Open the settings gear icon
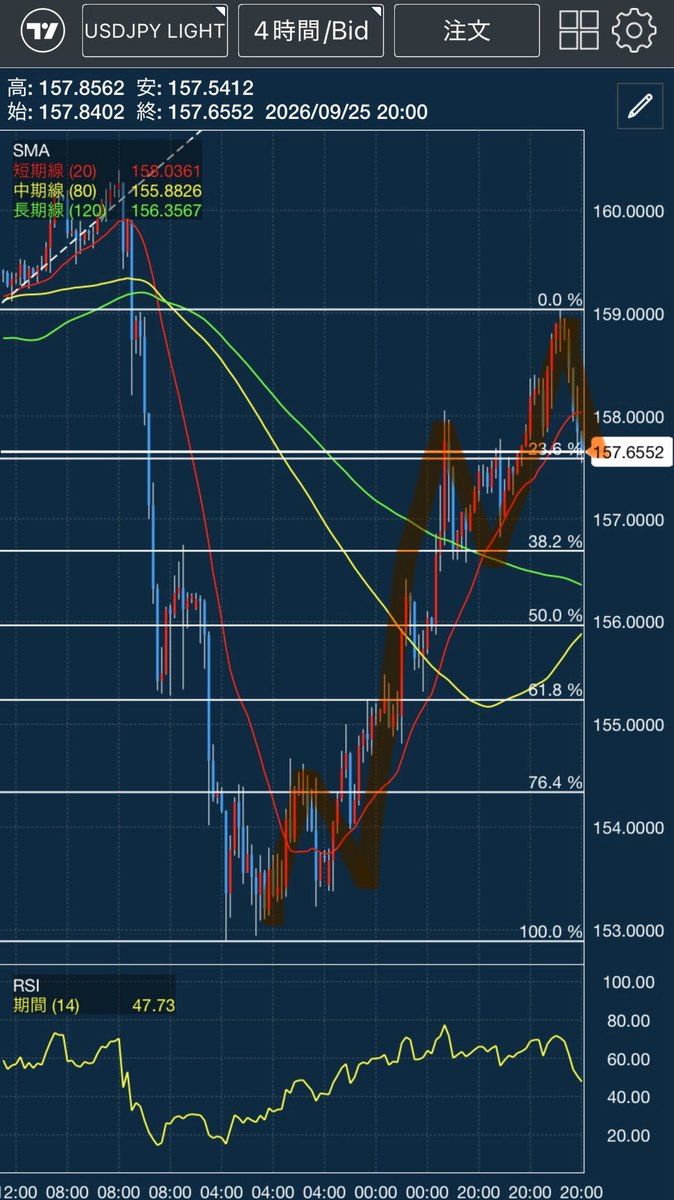The image size is (674, 1200). (634, 31)
